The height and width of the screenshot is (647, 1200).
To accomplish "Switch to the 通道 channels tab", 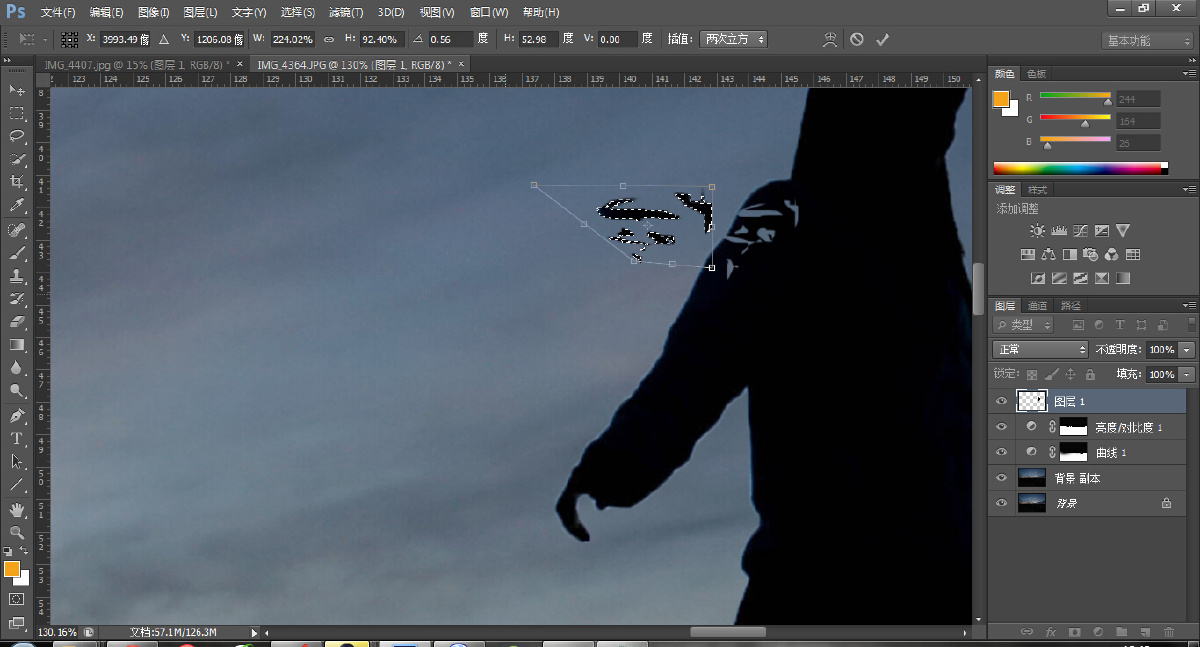I will pos(1038,306).
